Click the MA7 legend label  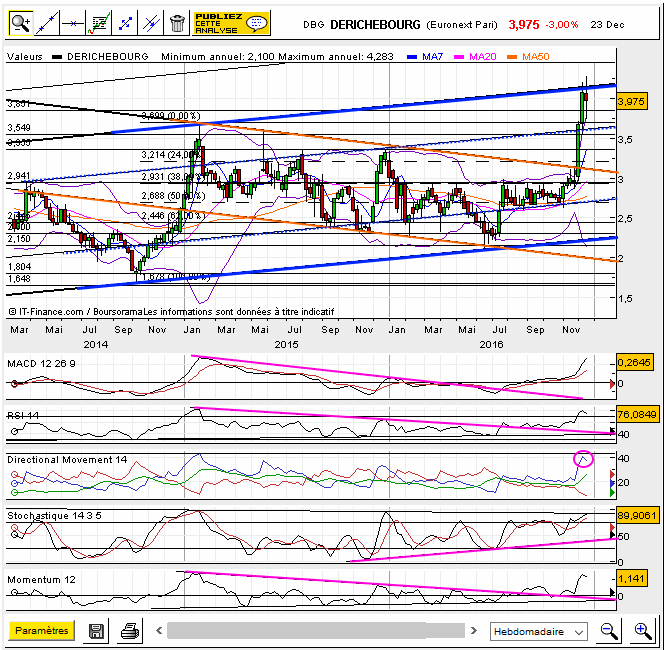tap(432, 56)
